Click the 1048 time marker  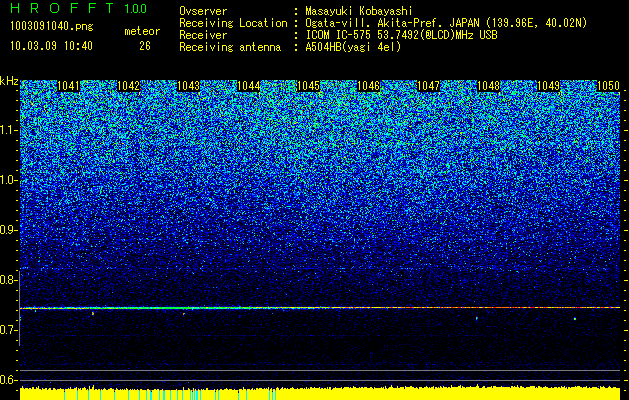[x=488, y=86]
